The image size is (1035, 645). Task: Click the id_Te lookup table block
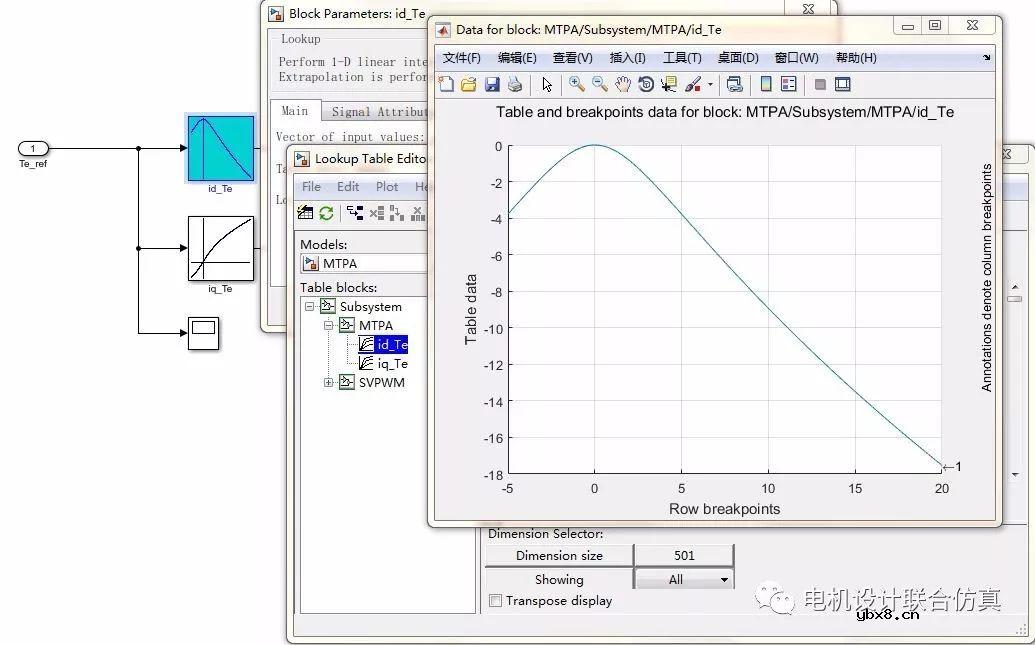220,148
